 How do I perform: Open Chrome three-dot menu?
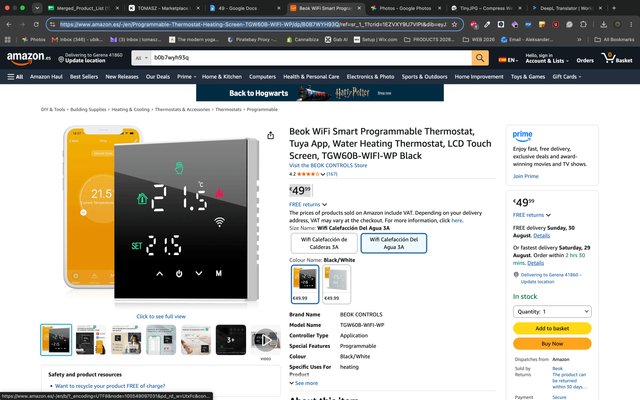[631, 24]
